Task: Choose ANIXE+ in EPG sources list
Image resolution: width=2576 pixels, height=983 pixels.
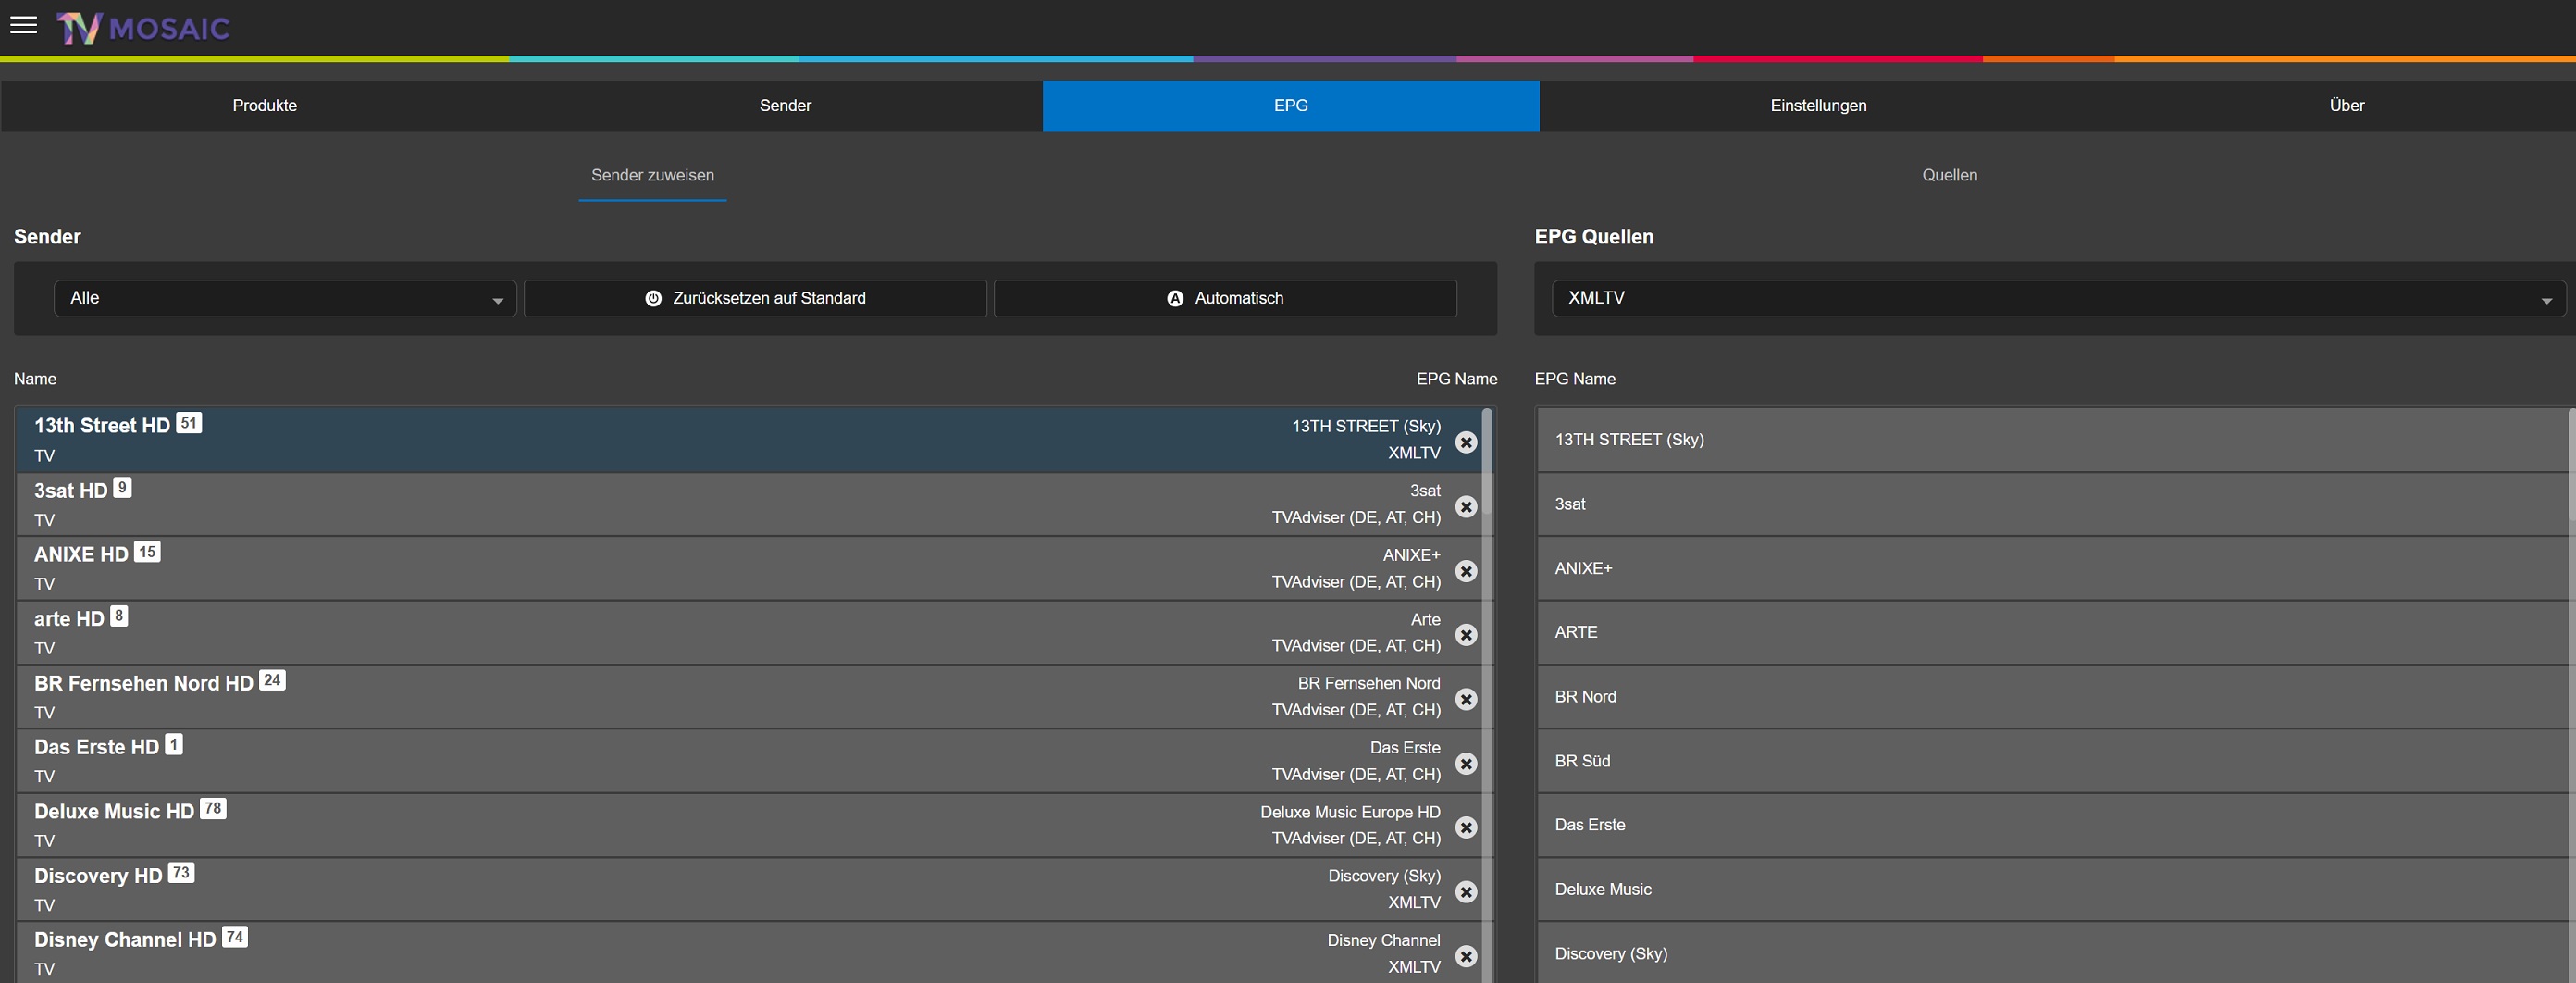Action: pos(2052,568)
